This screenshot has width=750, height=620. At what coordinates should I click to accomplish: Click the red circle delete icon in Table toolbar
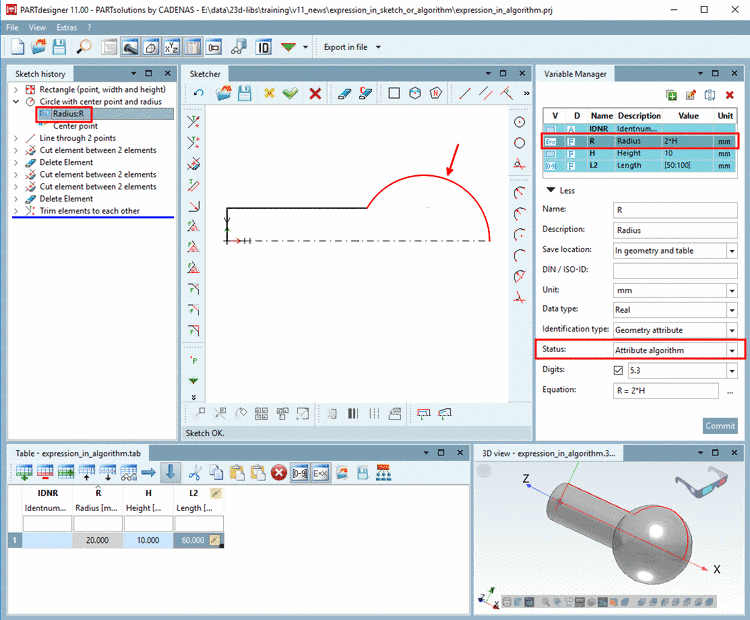pyautogui.click(x=279, y=473)
